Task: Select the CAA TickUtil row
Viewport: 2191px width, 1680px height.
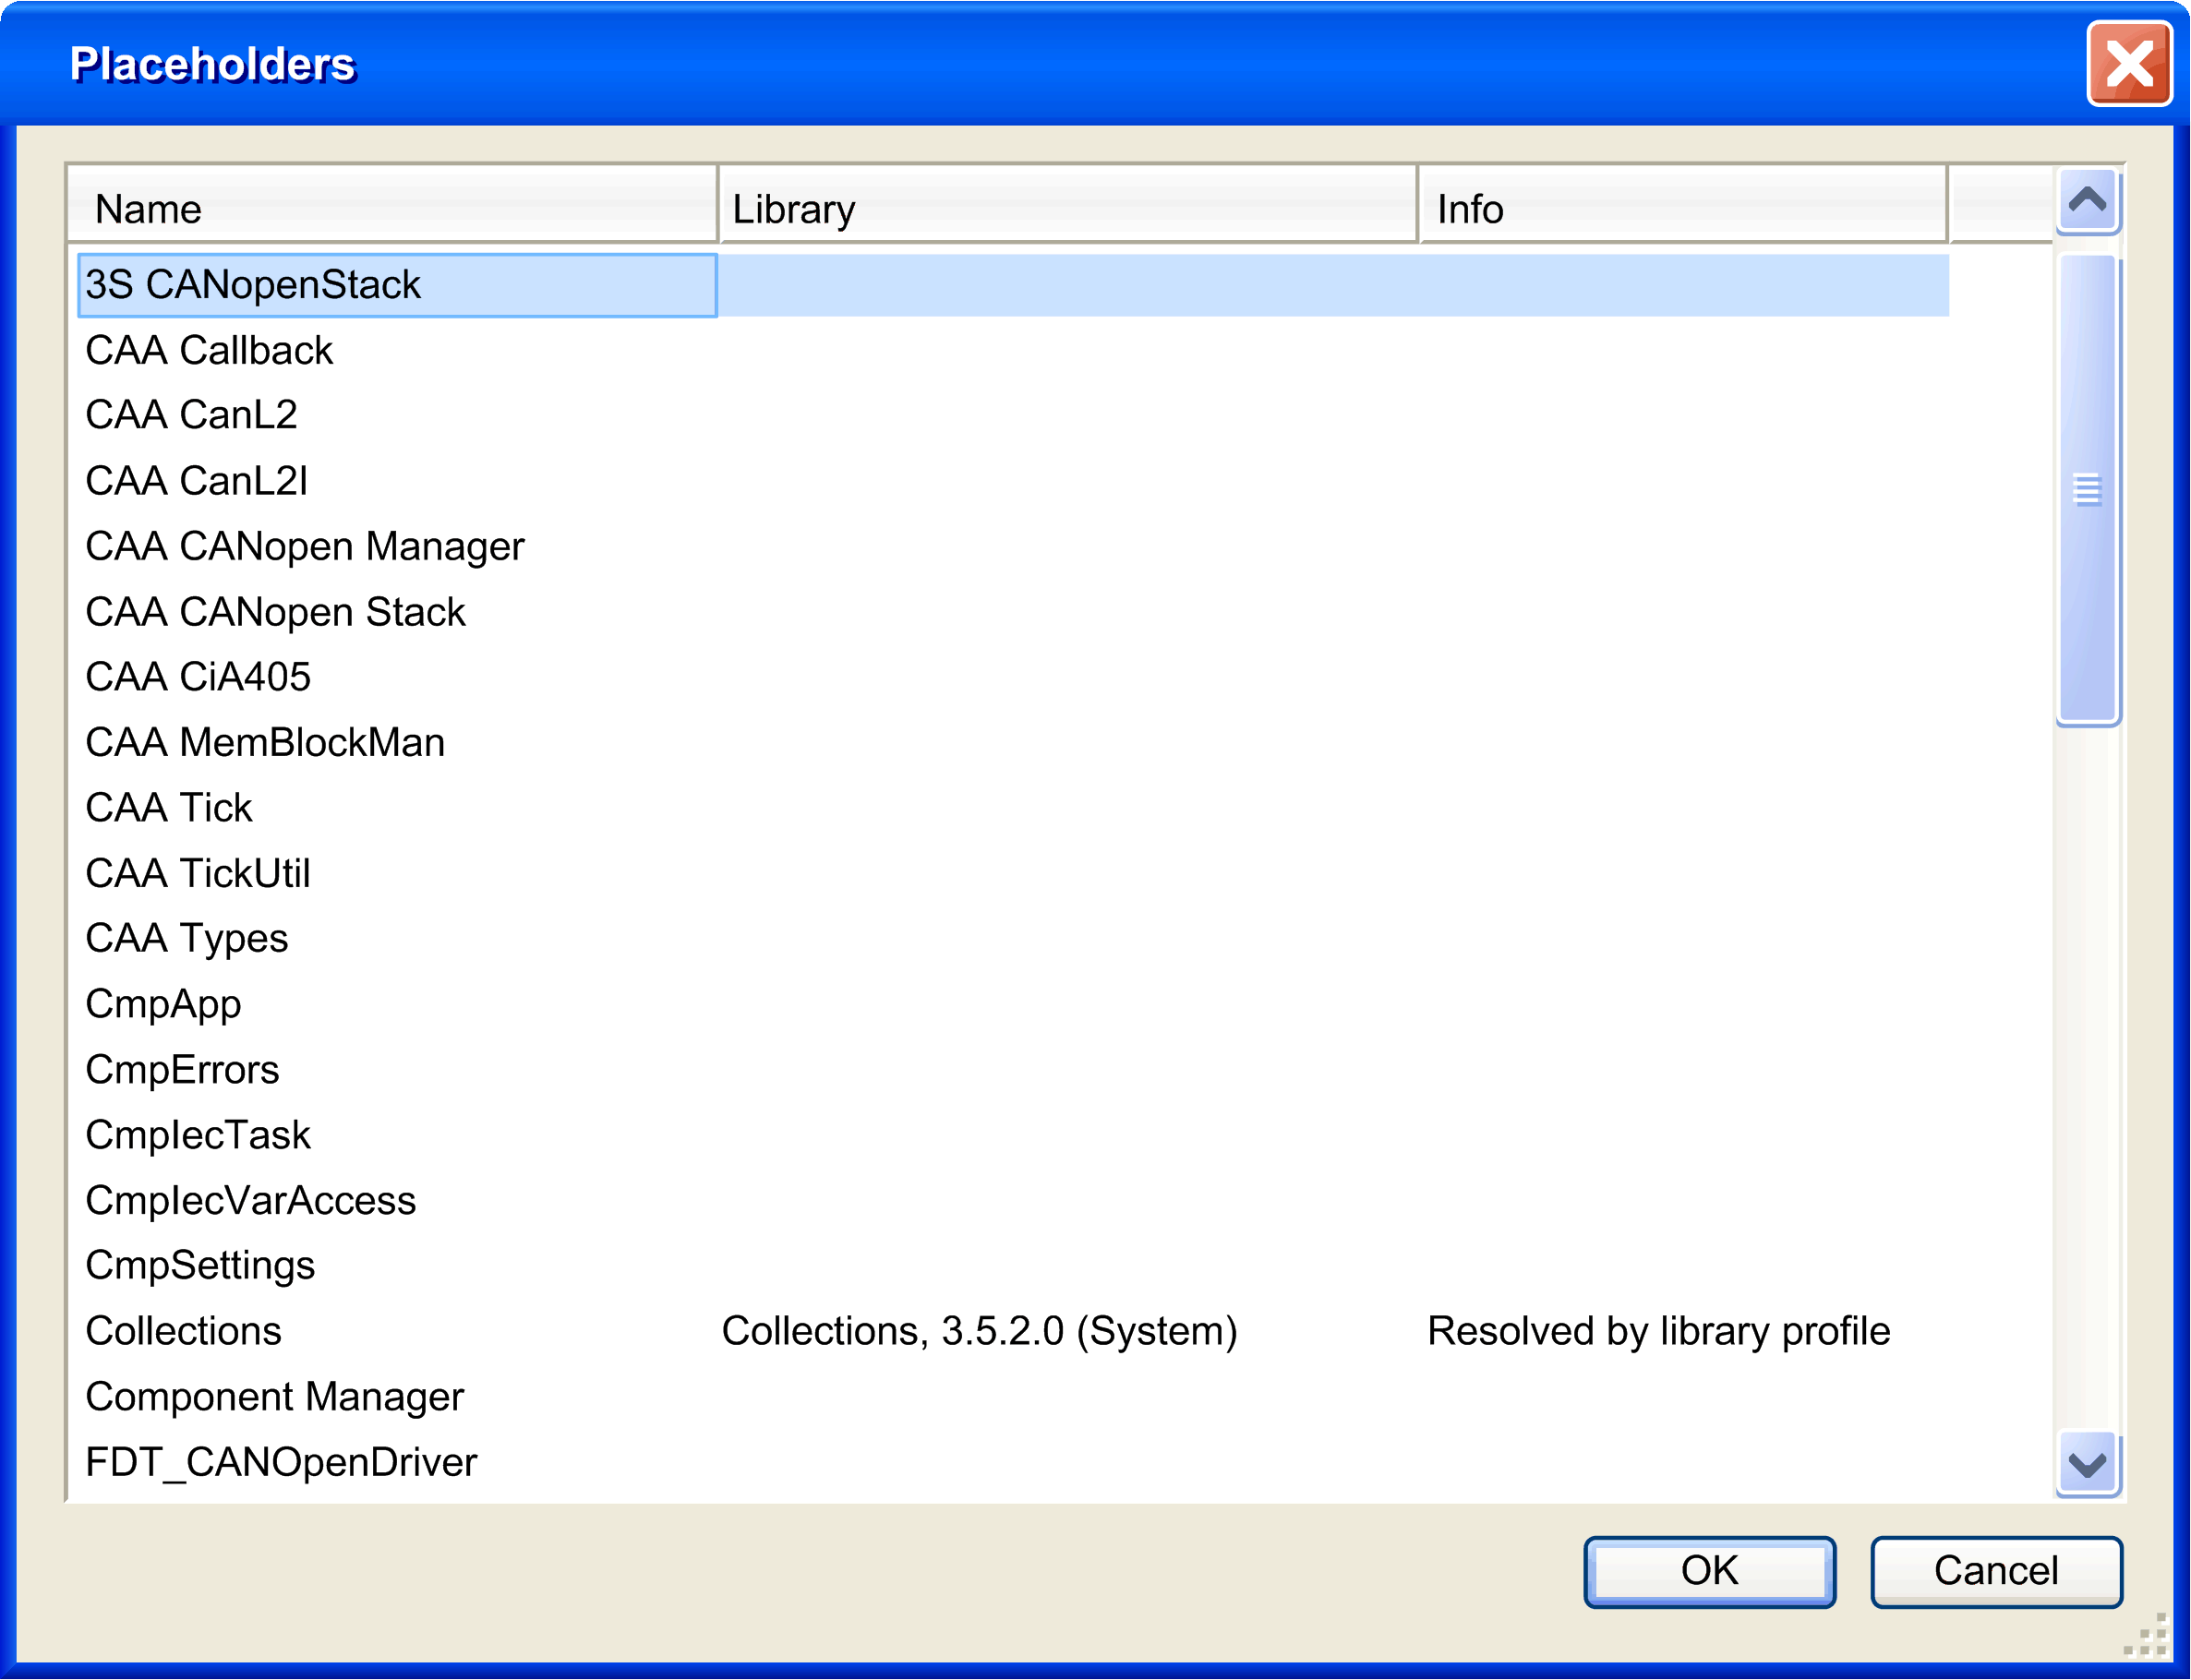Action: click(x=1013, y=874)
